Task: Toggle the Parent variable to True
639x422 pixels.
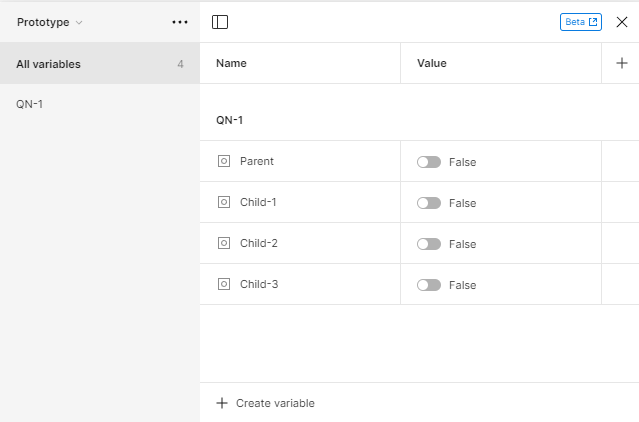Action: tap(429, 162)
